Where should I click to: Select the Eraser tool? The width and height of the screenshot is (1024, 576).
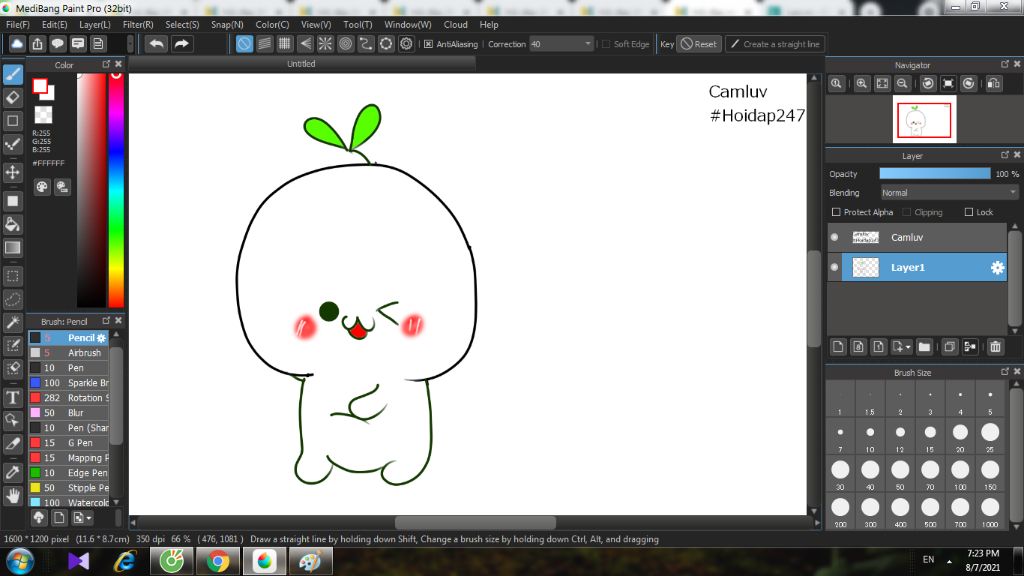(12, 98)
